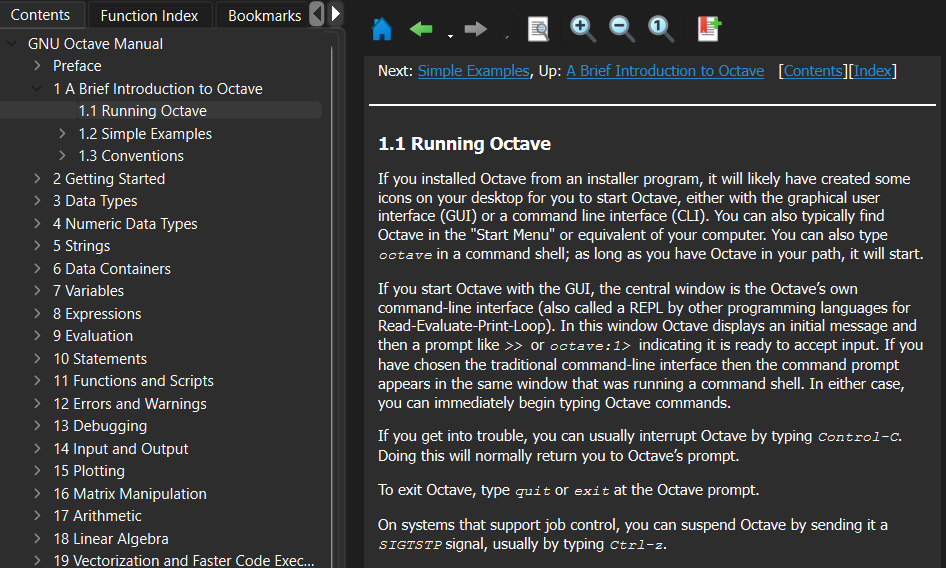946x568 pixels.
Task: Zoom out using the minus magnifier
Action: click(622, 29)
